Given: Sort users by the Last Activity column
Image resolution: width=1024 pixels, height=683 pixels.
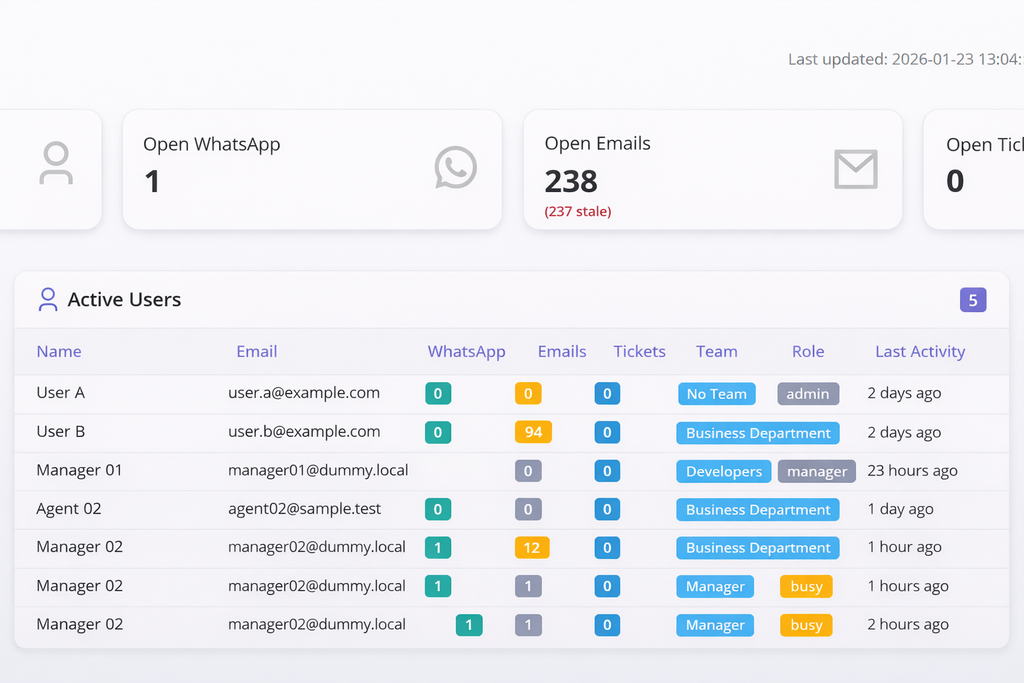Looking at the screenshot, I should coord(919,351).
